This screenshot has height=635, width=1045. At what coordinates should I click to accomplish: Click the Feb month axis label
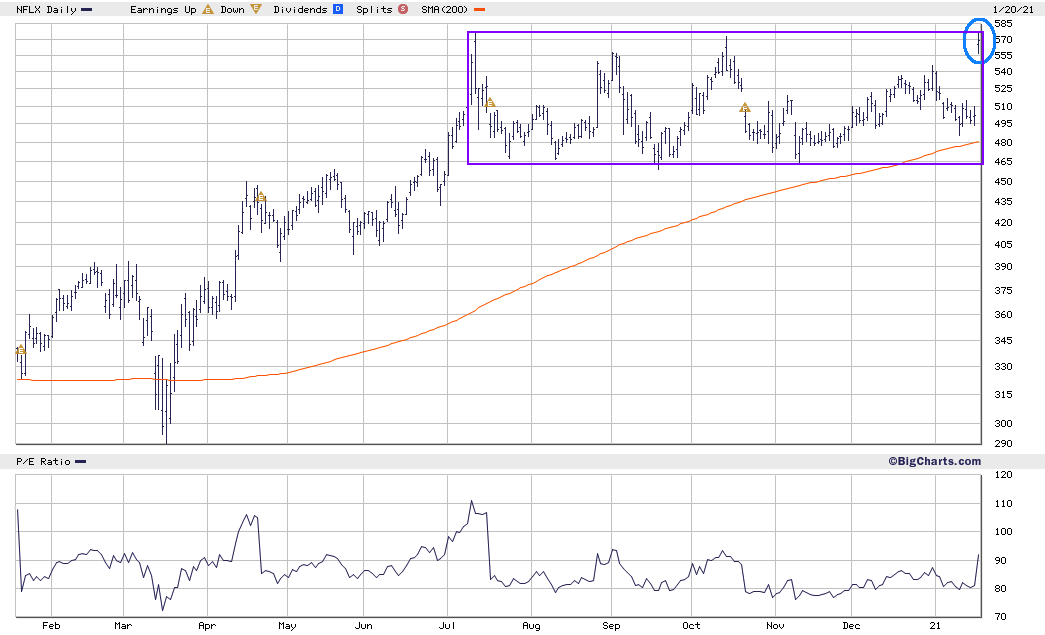pyautogui.click(x=51, y=626)
